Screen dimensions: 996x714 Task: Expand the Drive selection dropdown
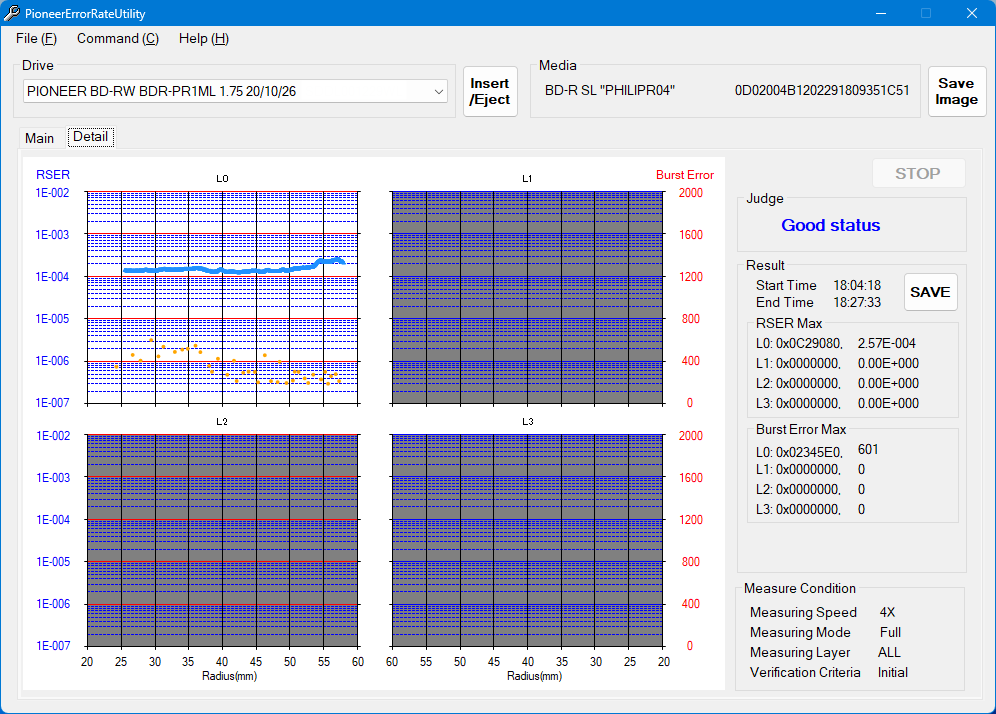(439, 91)
